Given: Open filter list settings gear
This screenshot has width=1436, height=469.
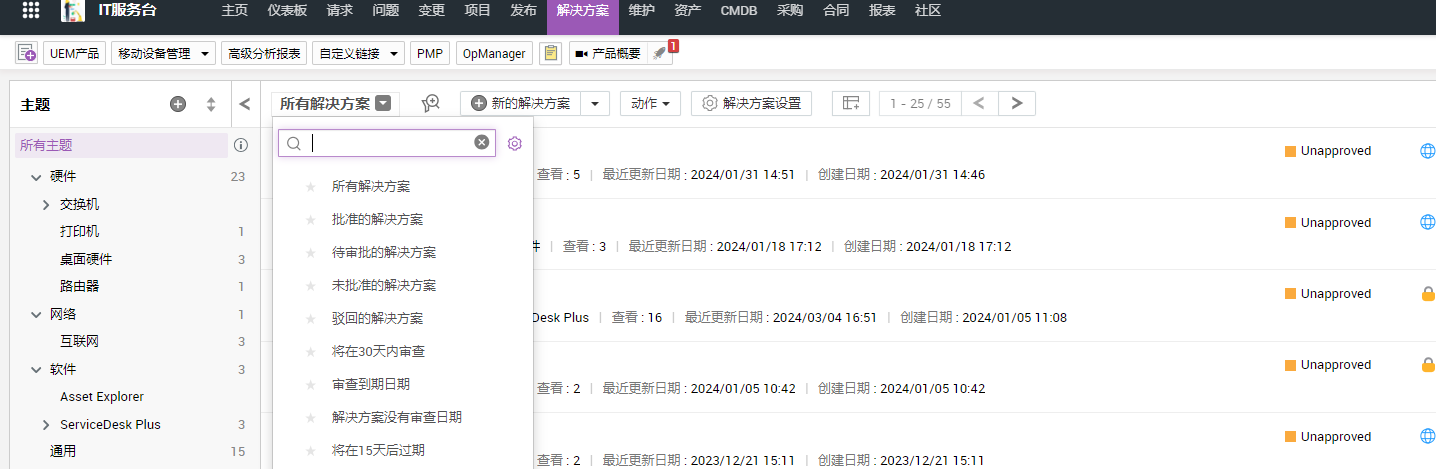Looking at the screenshot, I should click(515, 143).
